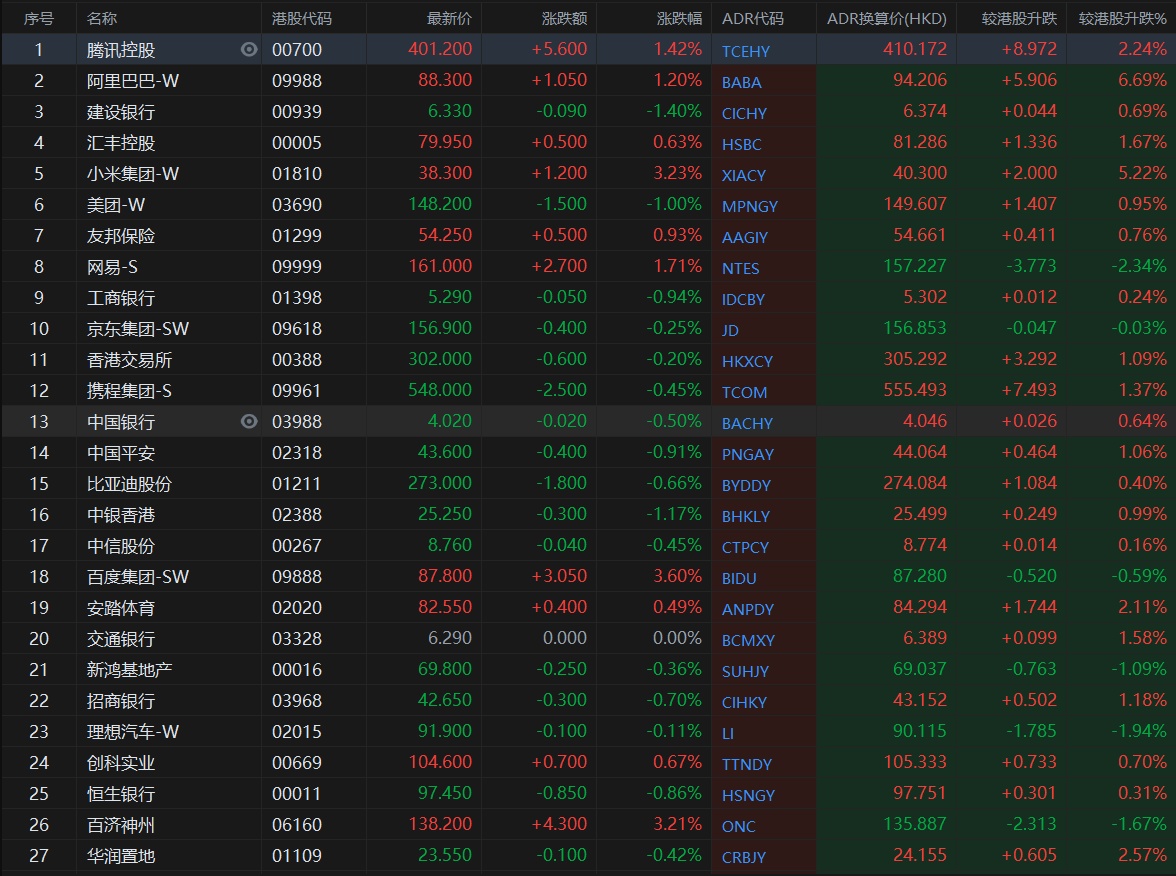Open the 美团-W stock entry

(116, 205)
